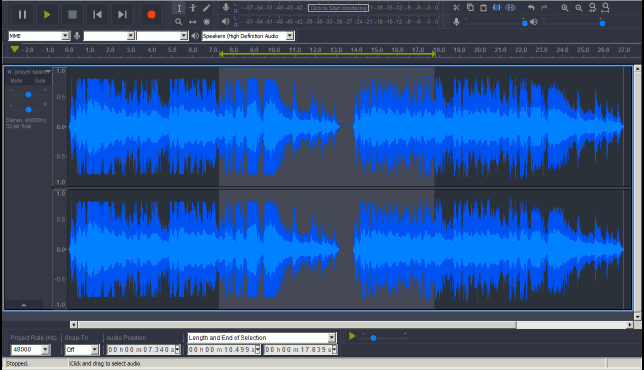This screenshot has height=370, width=644.
Task: Click the Silence audio icon
Action: click(x=511, y=8)
